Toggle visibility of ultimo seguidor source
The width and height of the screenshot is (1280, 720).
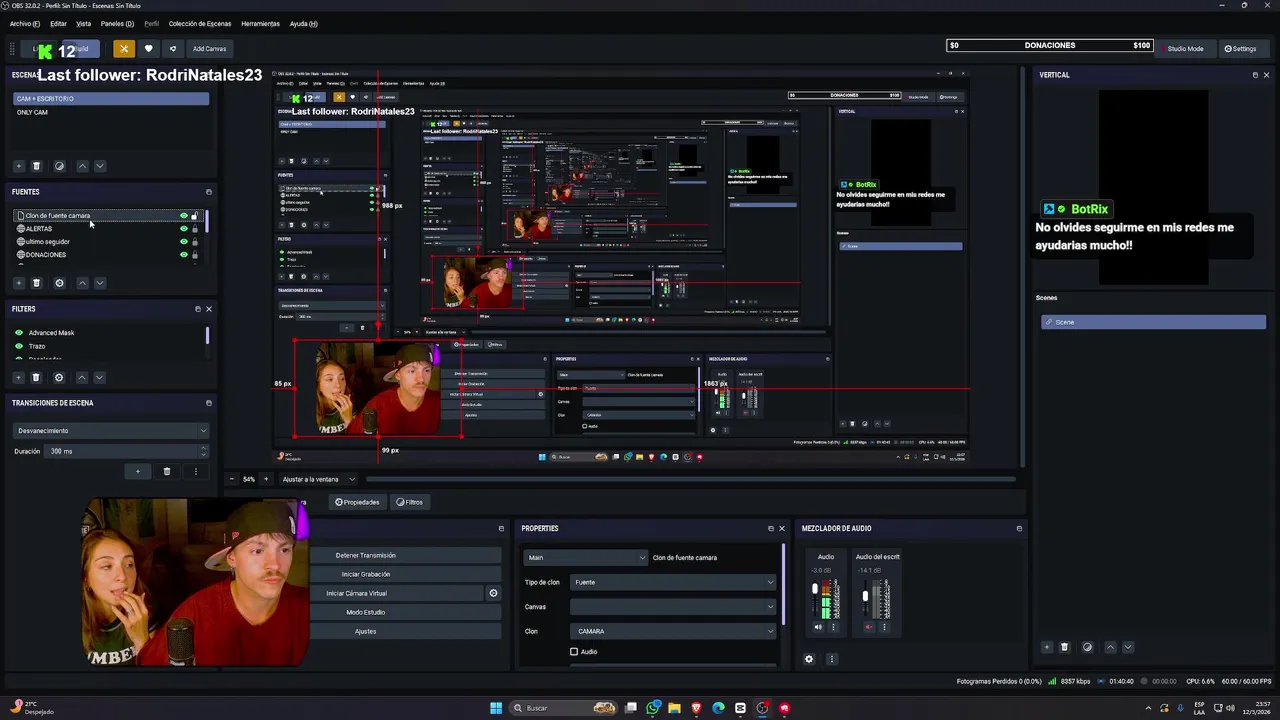point(183,242)
